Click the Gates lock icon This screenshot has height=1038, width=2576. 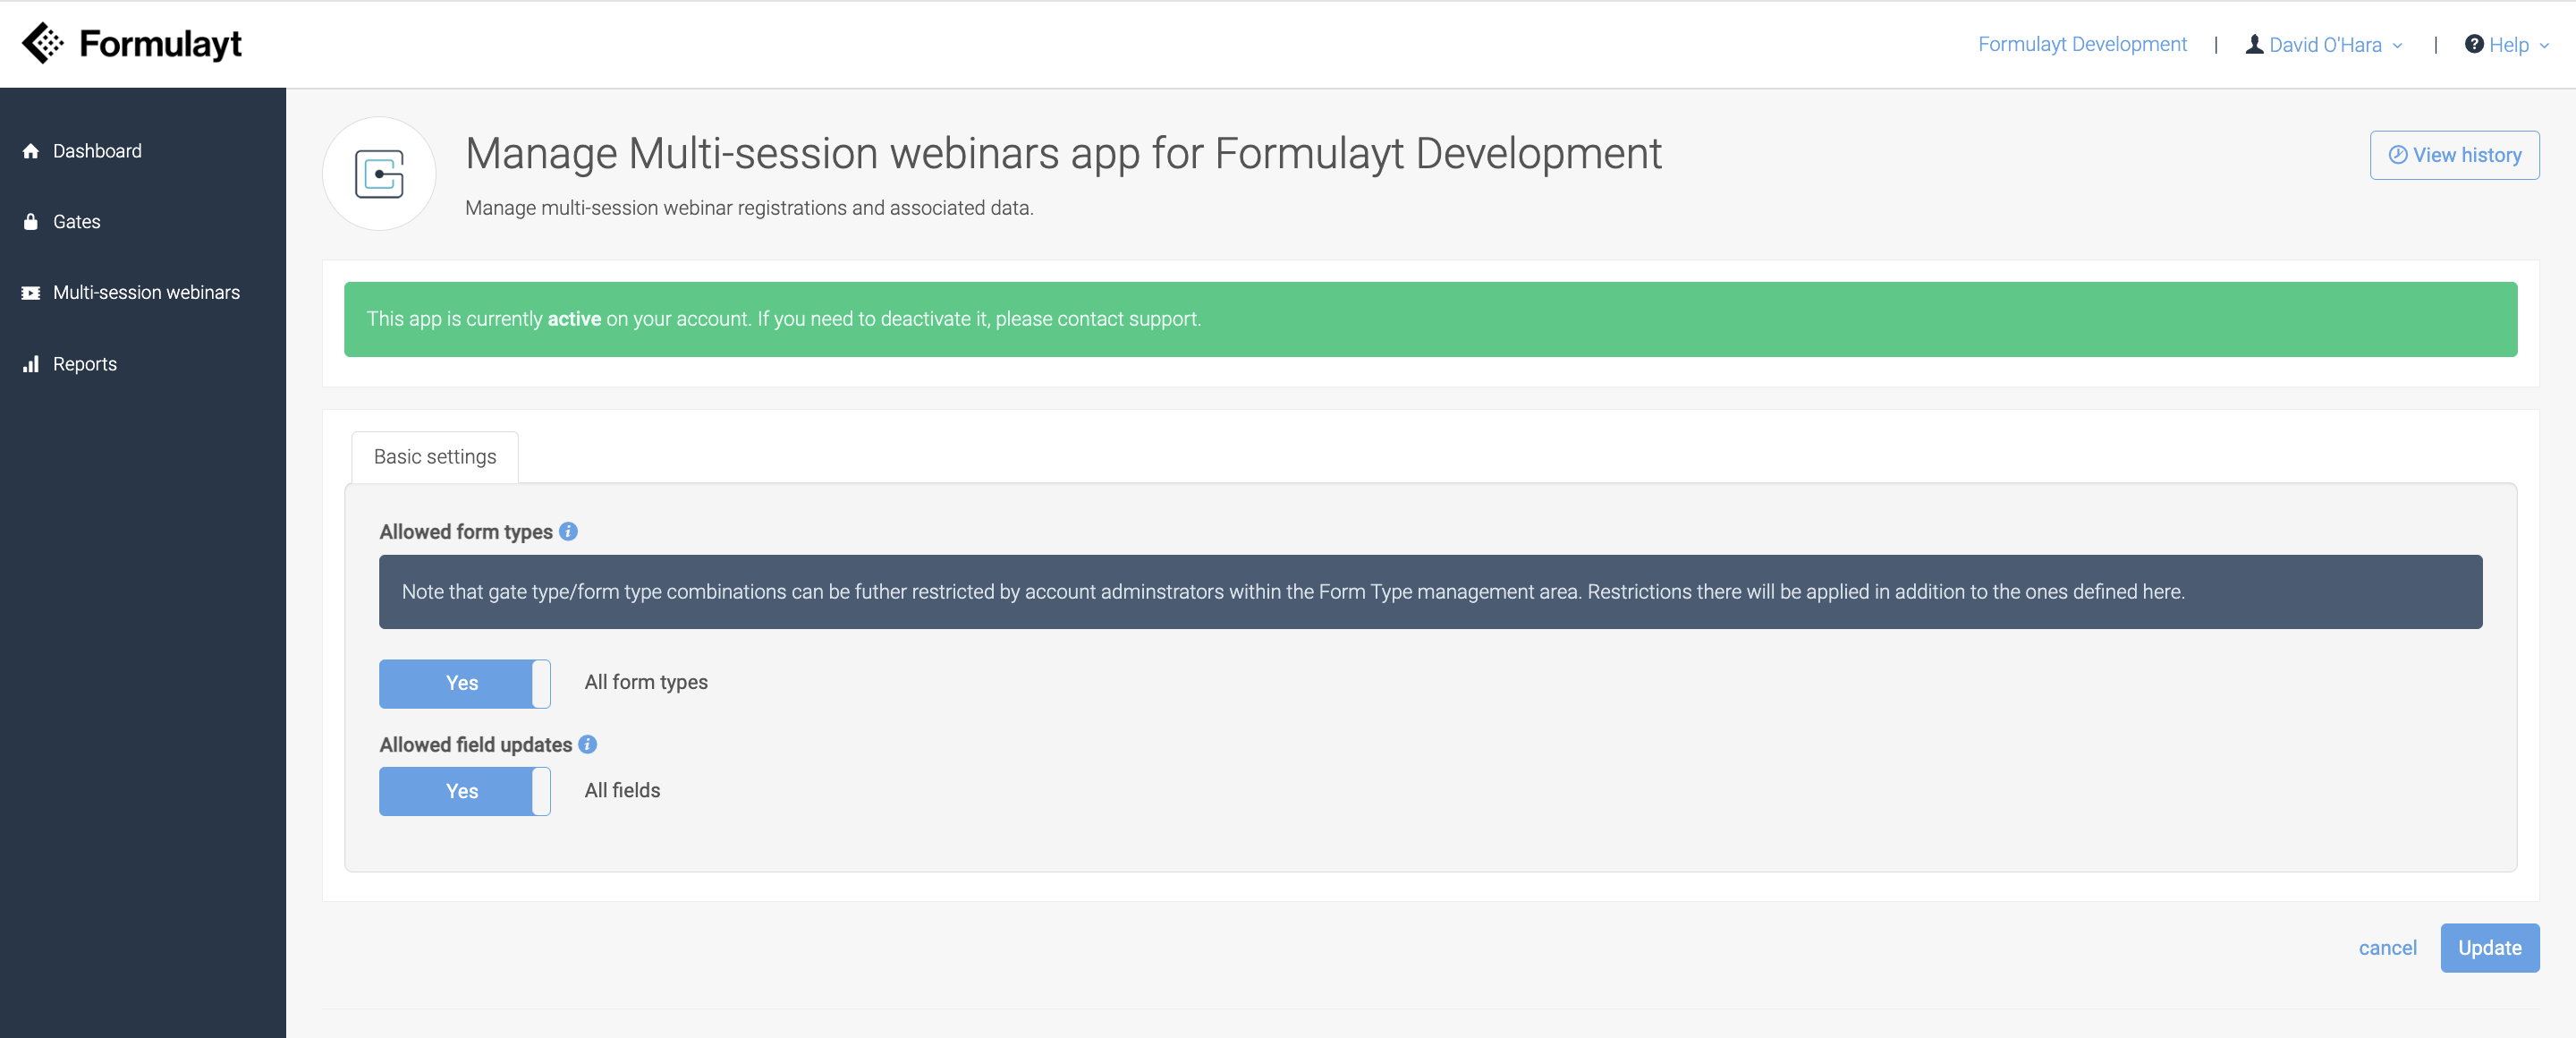point(31,222)
